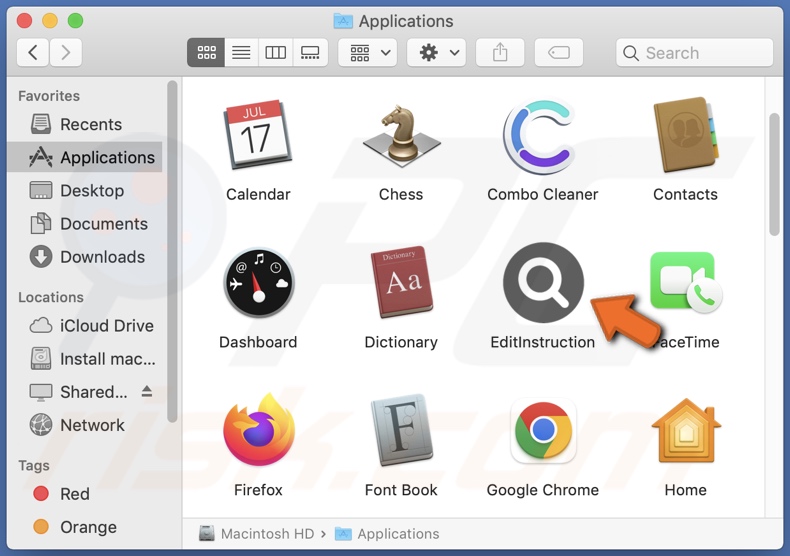Switch to column view
The height and width of the screenshot is (556, 790).
point(276,52)
